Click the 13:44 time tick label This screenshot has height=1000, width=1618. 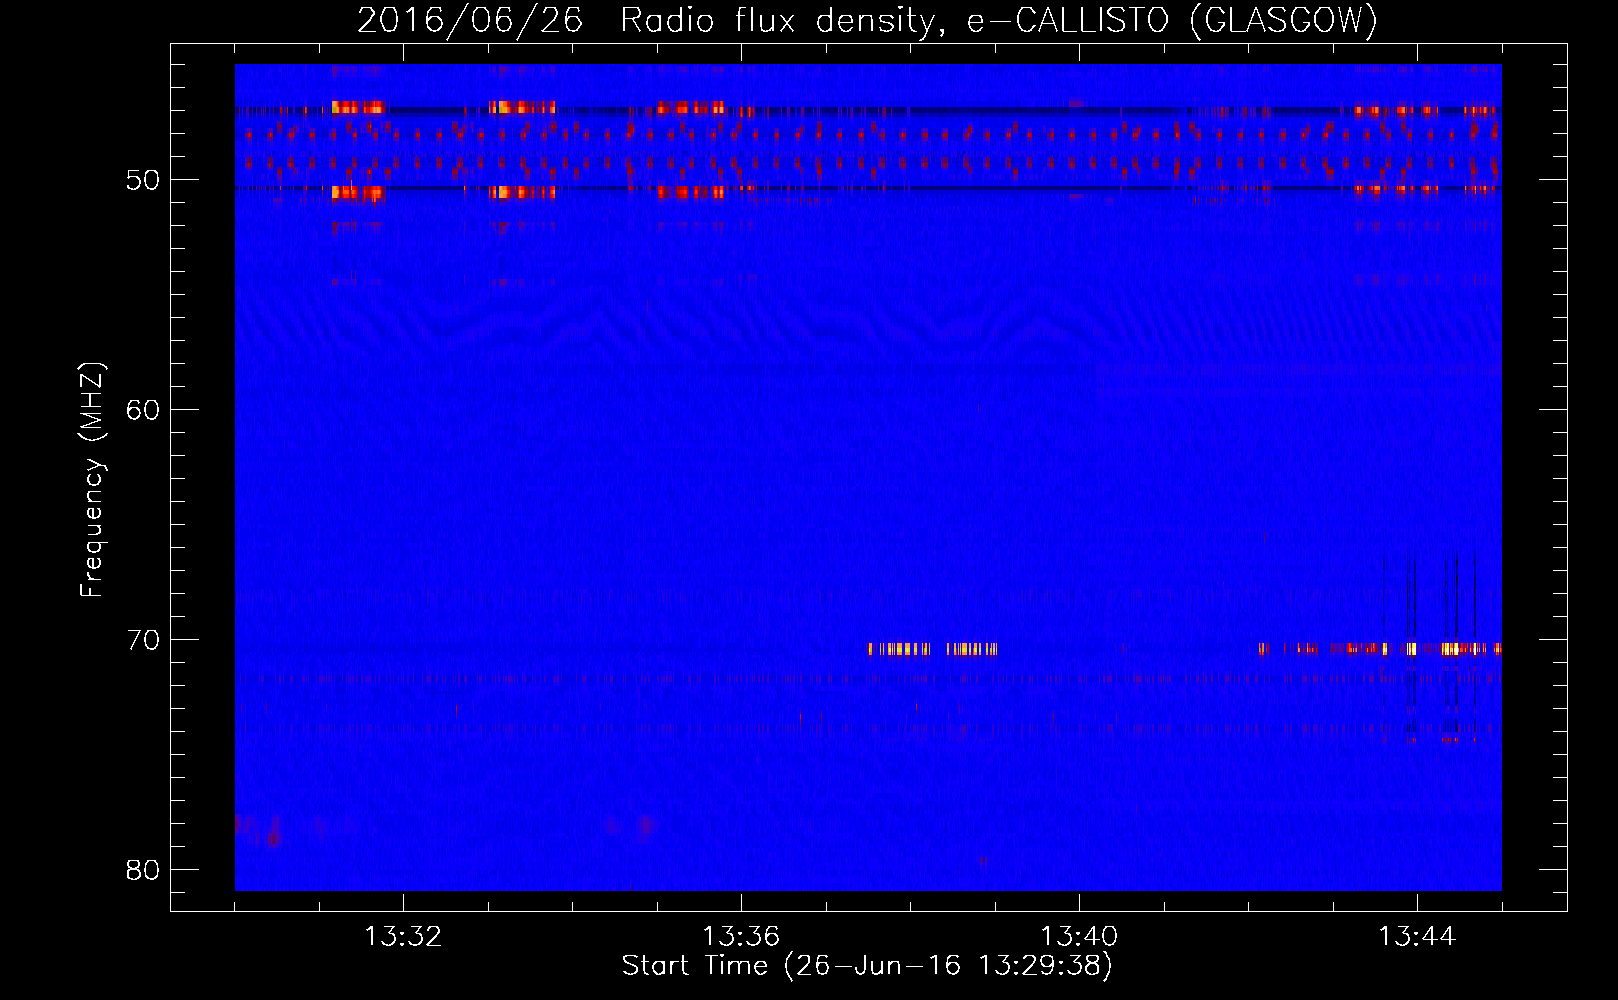tap(1417, 937)
